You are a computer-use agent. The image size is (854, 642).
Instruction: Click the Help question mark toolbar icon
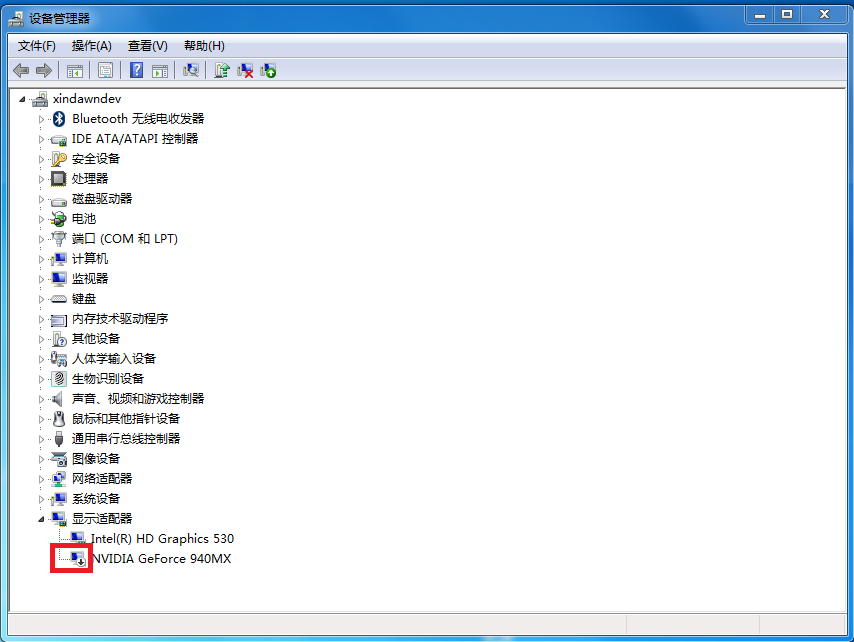tap(137, 70)
